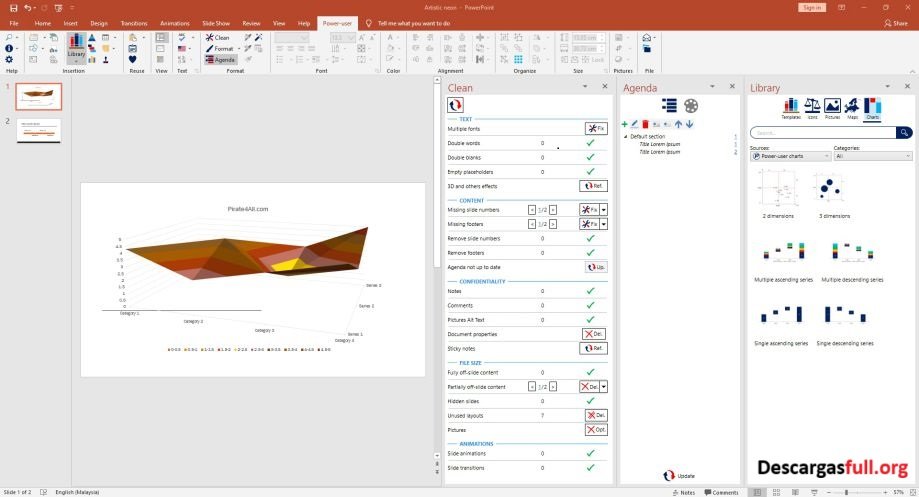Screen dimensions: 919x497
Task: Open the File menu
Action: (x=13, y=23)
